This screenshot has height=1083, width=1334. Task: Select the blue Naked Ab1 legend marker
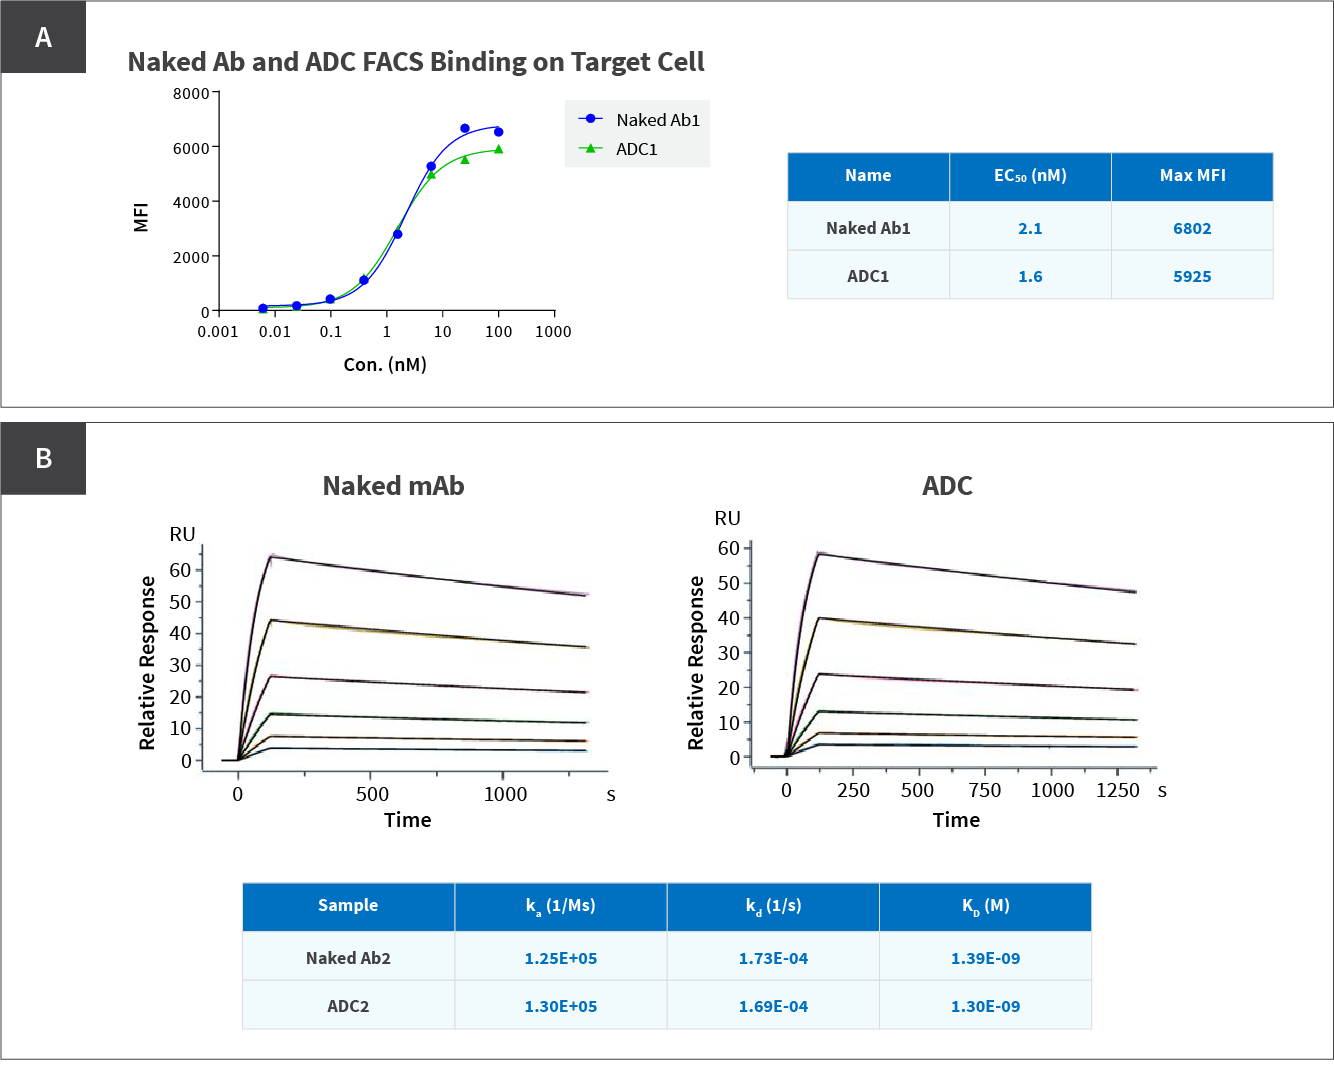point(591,119)
